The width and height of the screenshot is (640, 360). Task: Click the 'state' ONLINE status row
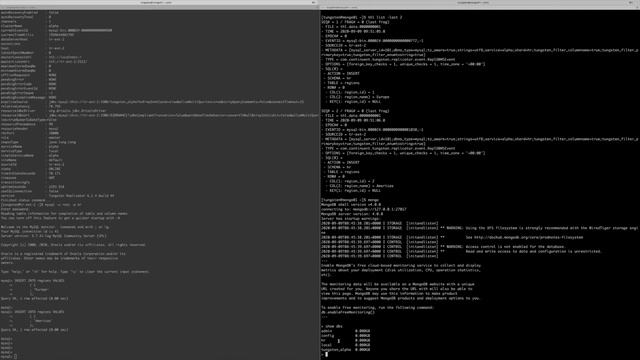point(31,169)
